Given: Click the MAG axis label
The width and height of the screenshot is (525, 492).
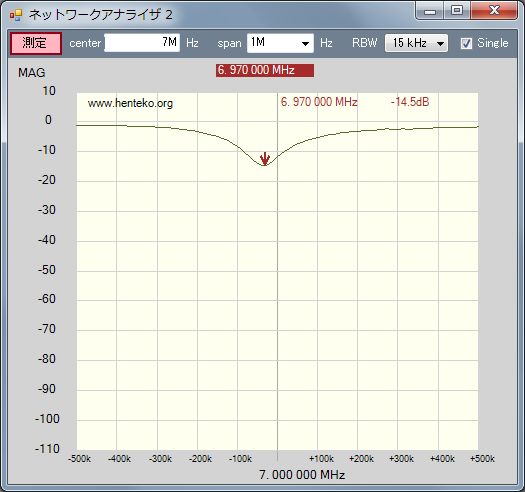Looking at the screenshot, I should tap(31, 73).
